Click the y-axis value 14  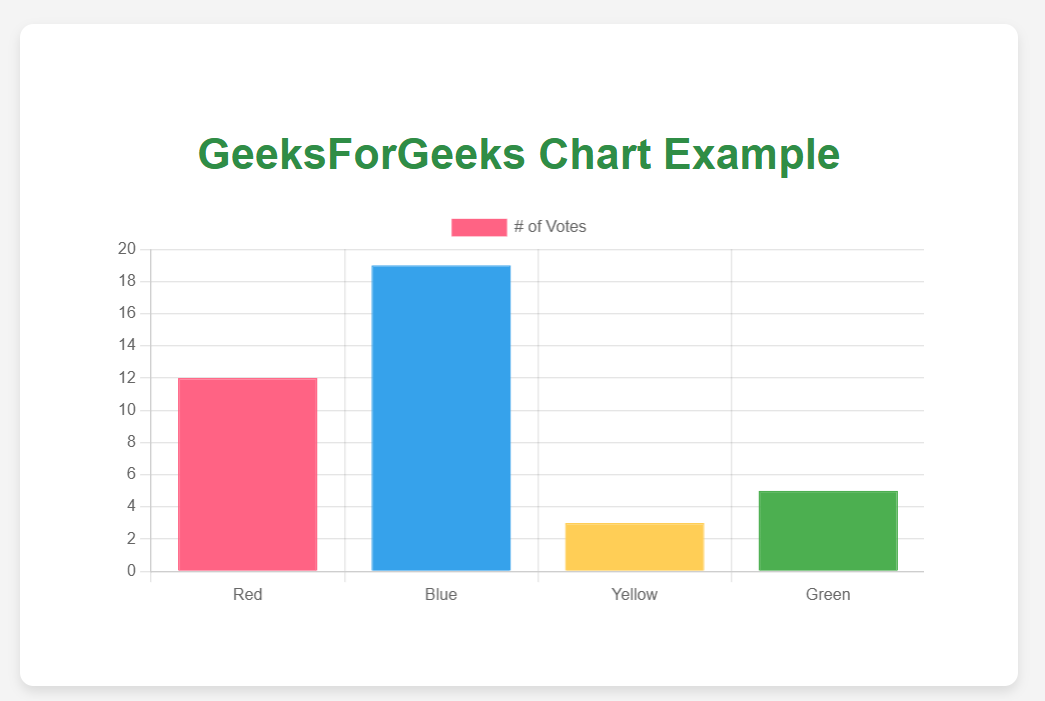pos(127,346)
